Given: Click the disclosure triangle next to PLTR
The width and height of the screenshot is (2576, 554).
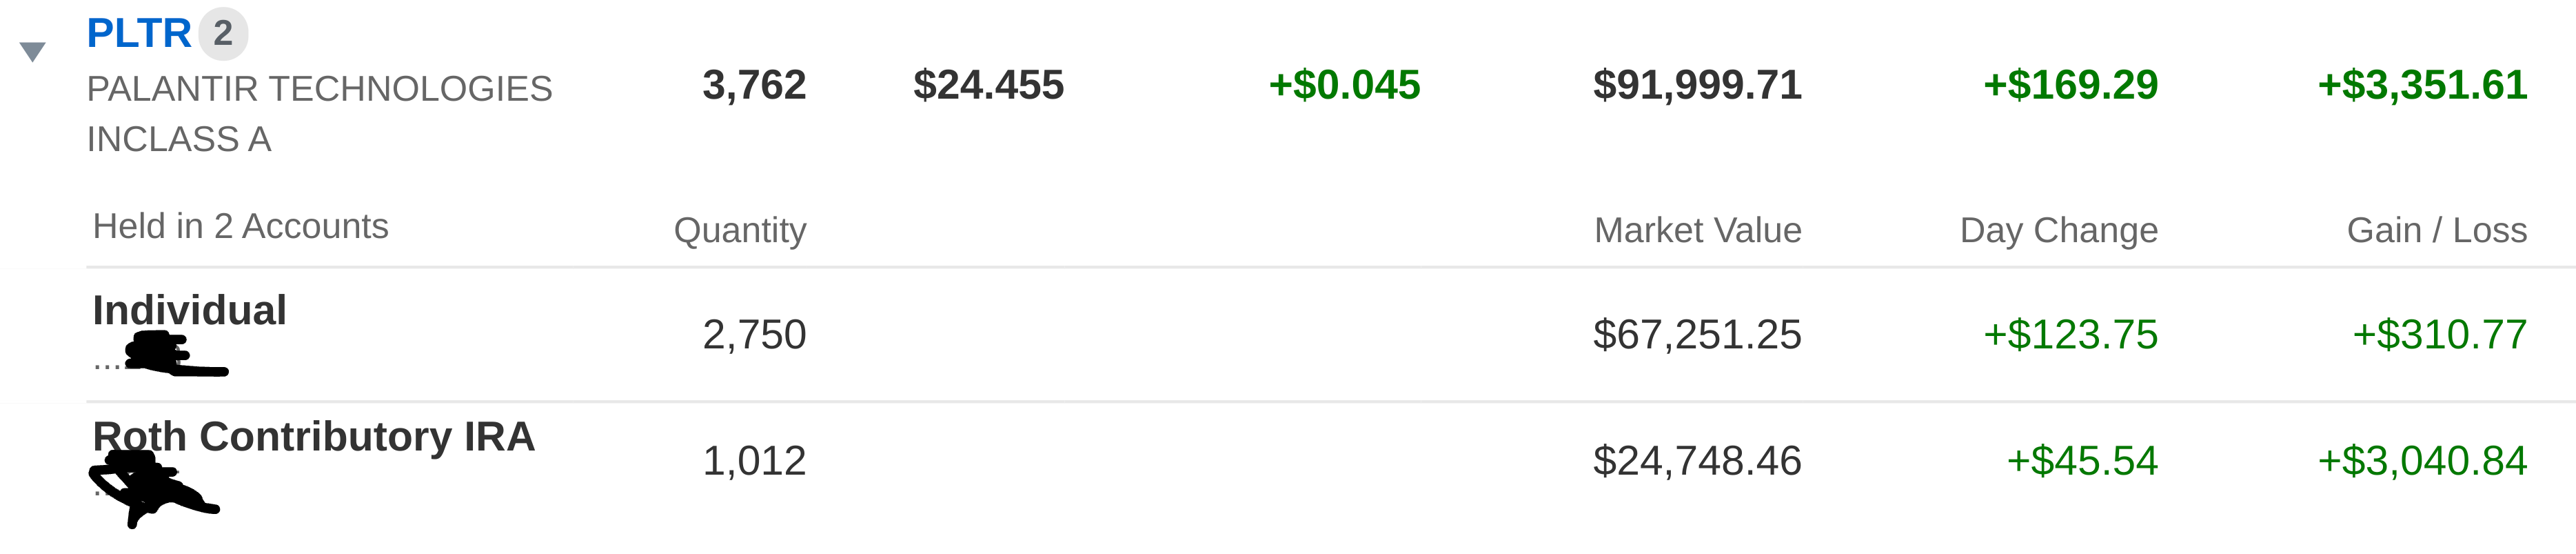Looking at the screenshot, I should tap(33, 48).
